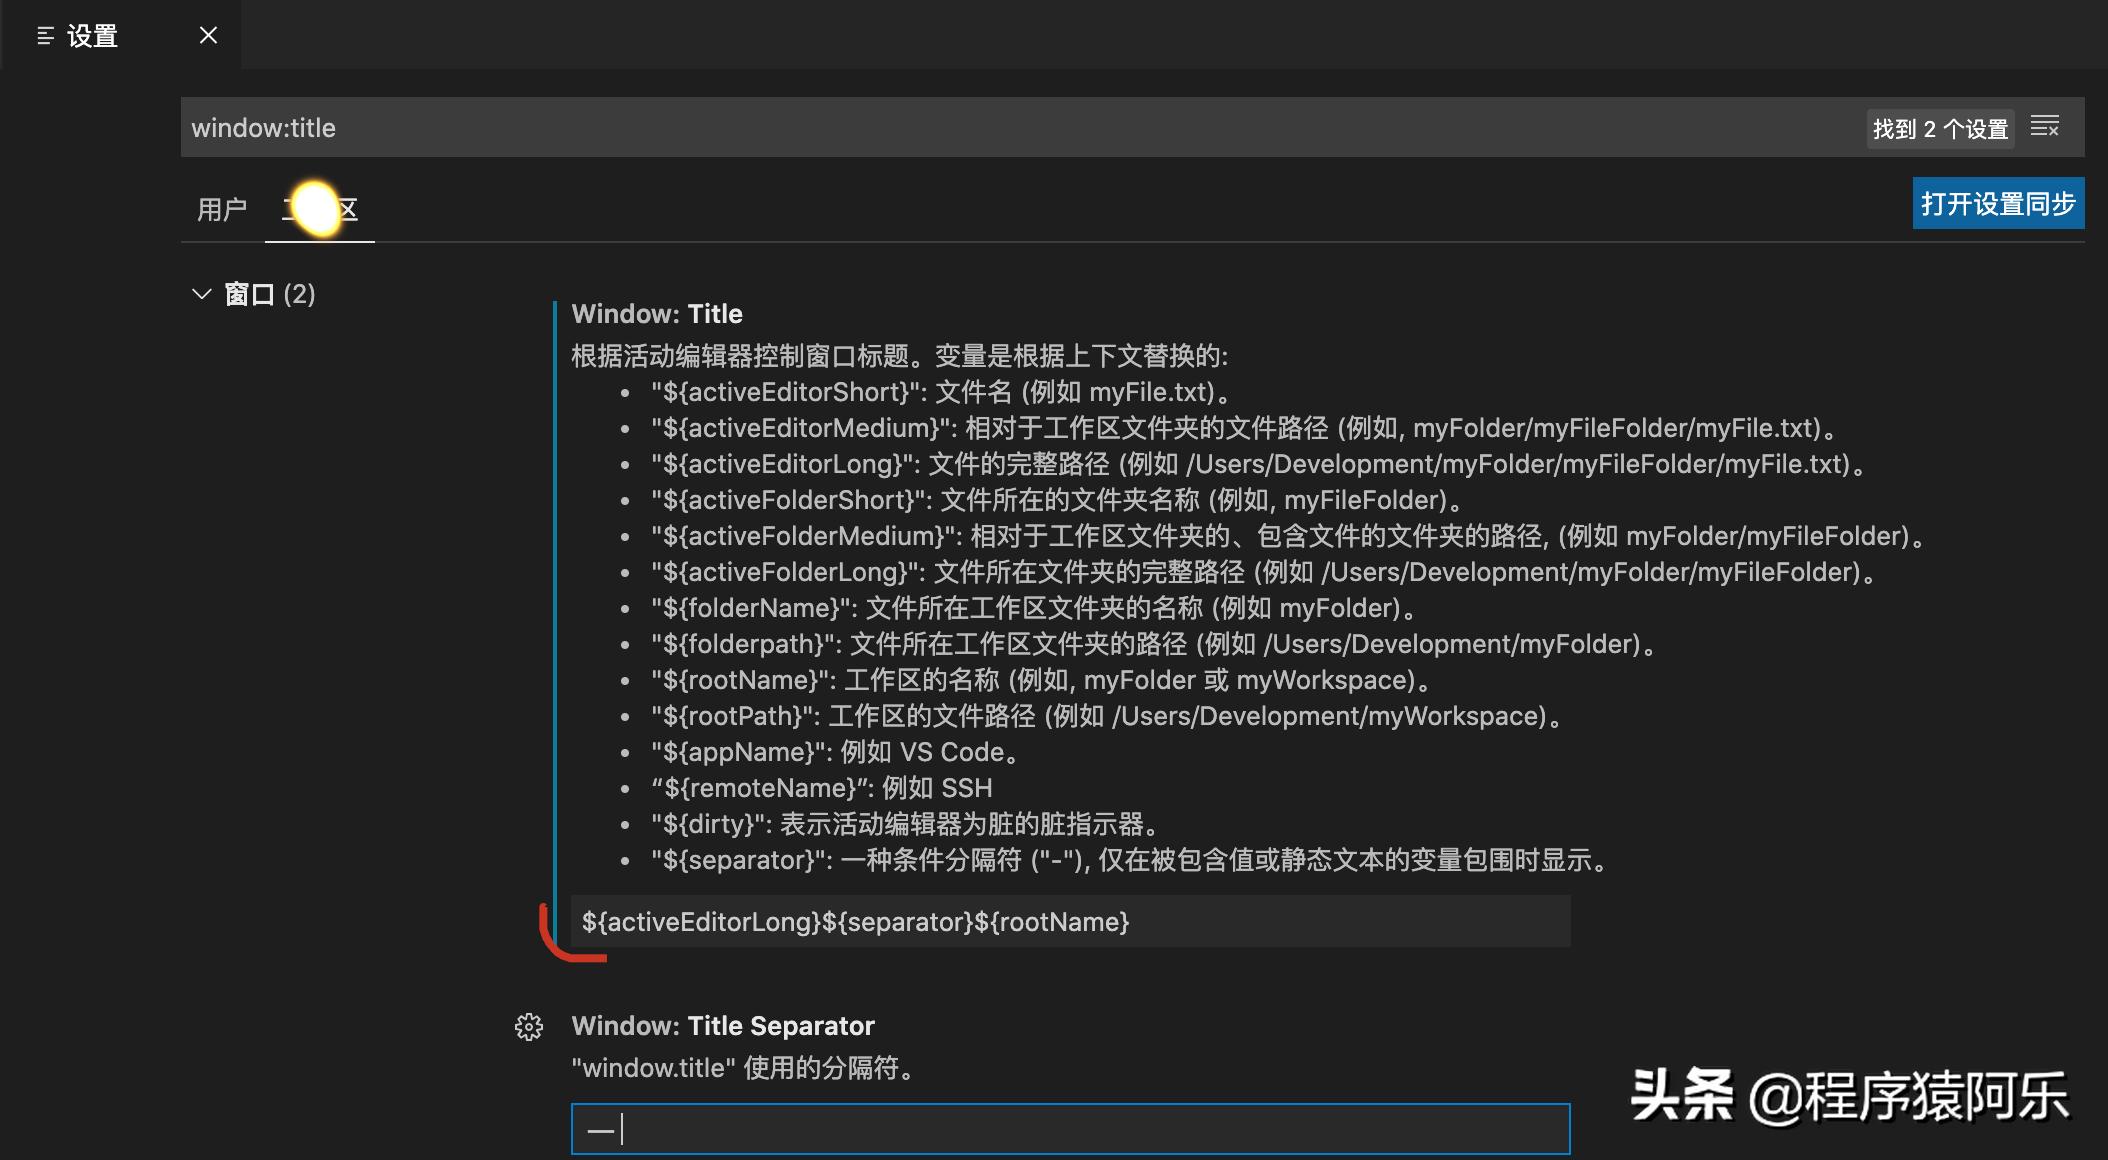Select the 设置 editor tab
This screenshot has height=1160, width=2108.
click(90, 34)
